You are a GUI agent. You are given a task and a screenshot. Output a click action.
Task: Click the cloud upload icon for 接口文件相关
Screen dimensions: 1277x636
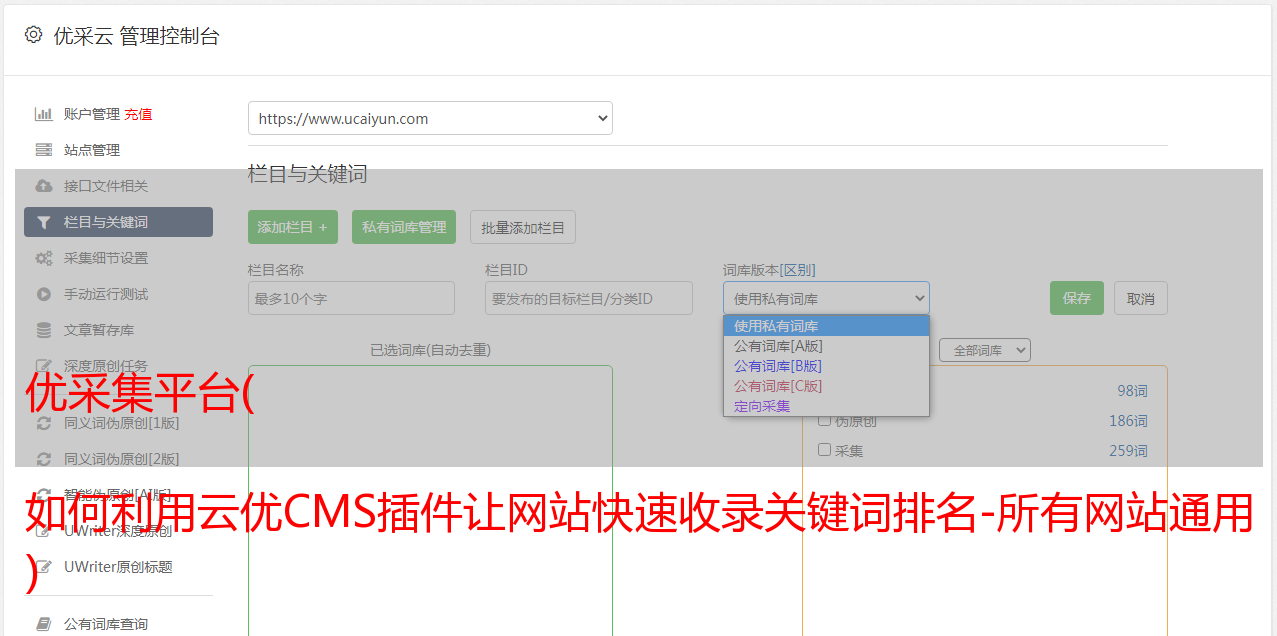point(43,186)
